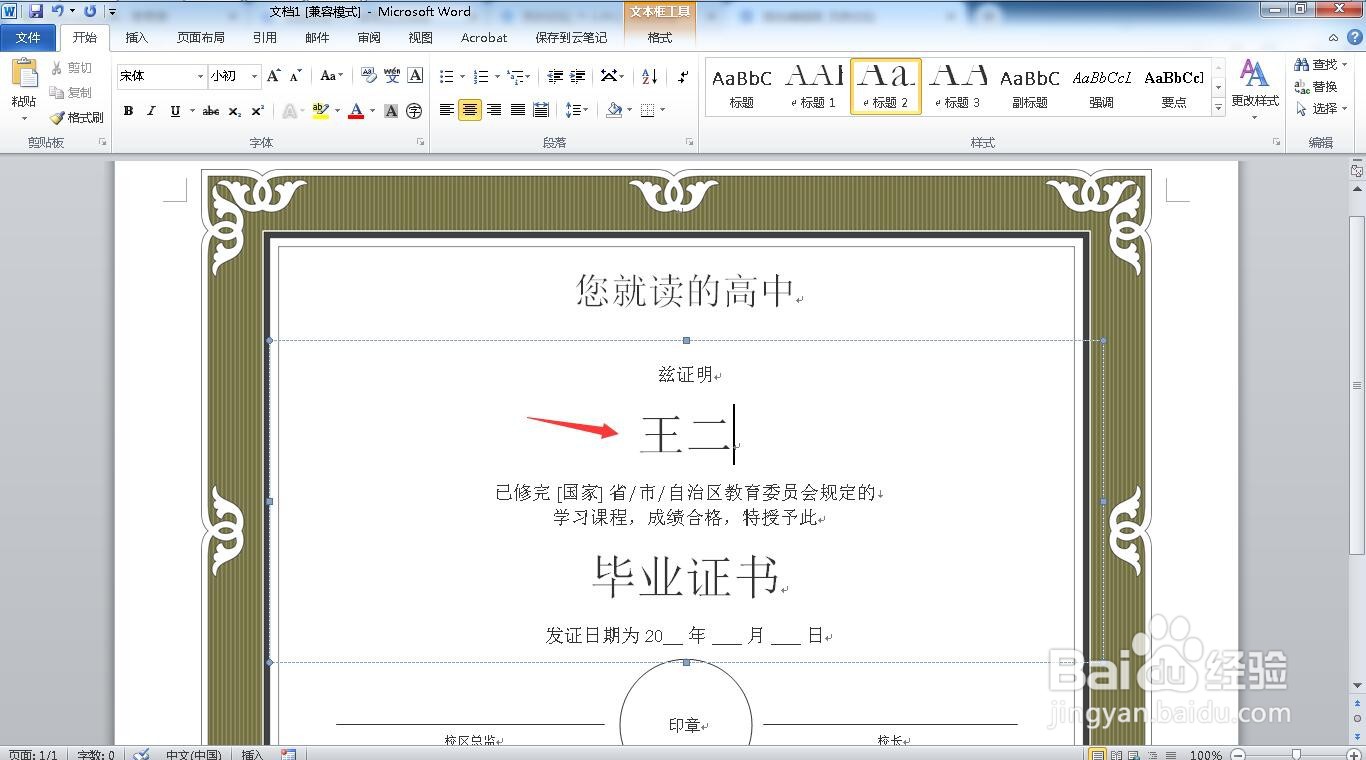Screen dimensions: 1366x760
Task: Open the font name (宋体) dropdown
Action: coord(200,76)
